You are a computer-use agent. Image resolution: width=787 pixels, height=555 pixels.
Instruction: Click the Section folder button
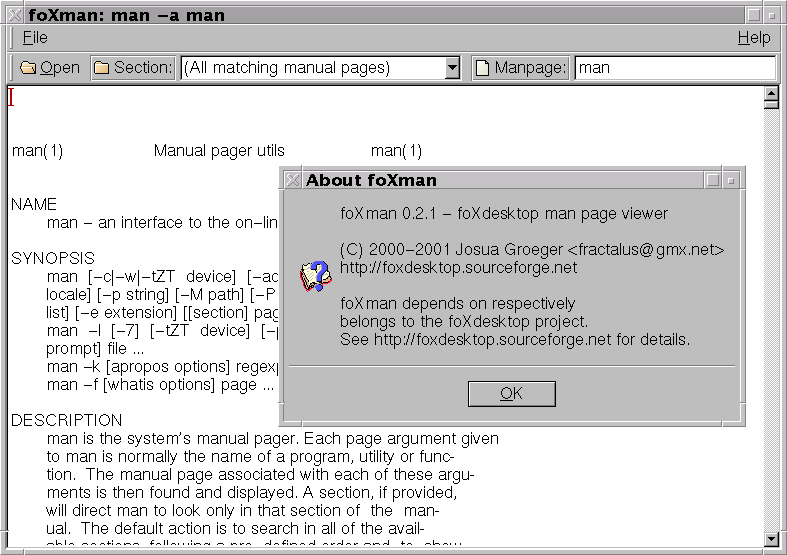133,68
